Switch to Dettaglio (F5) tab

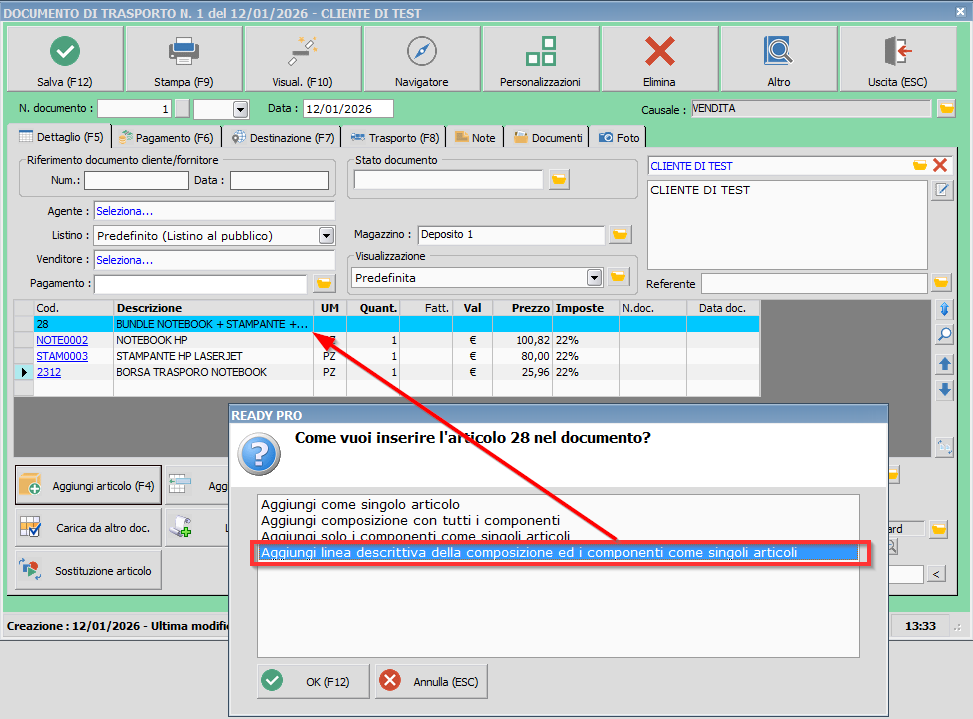[x=61, y=137]
